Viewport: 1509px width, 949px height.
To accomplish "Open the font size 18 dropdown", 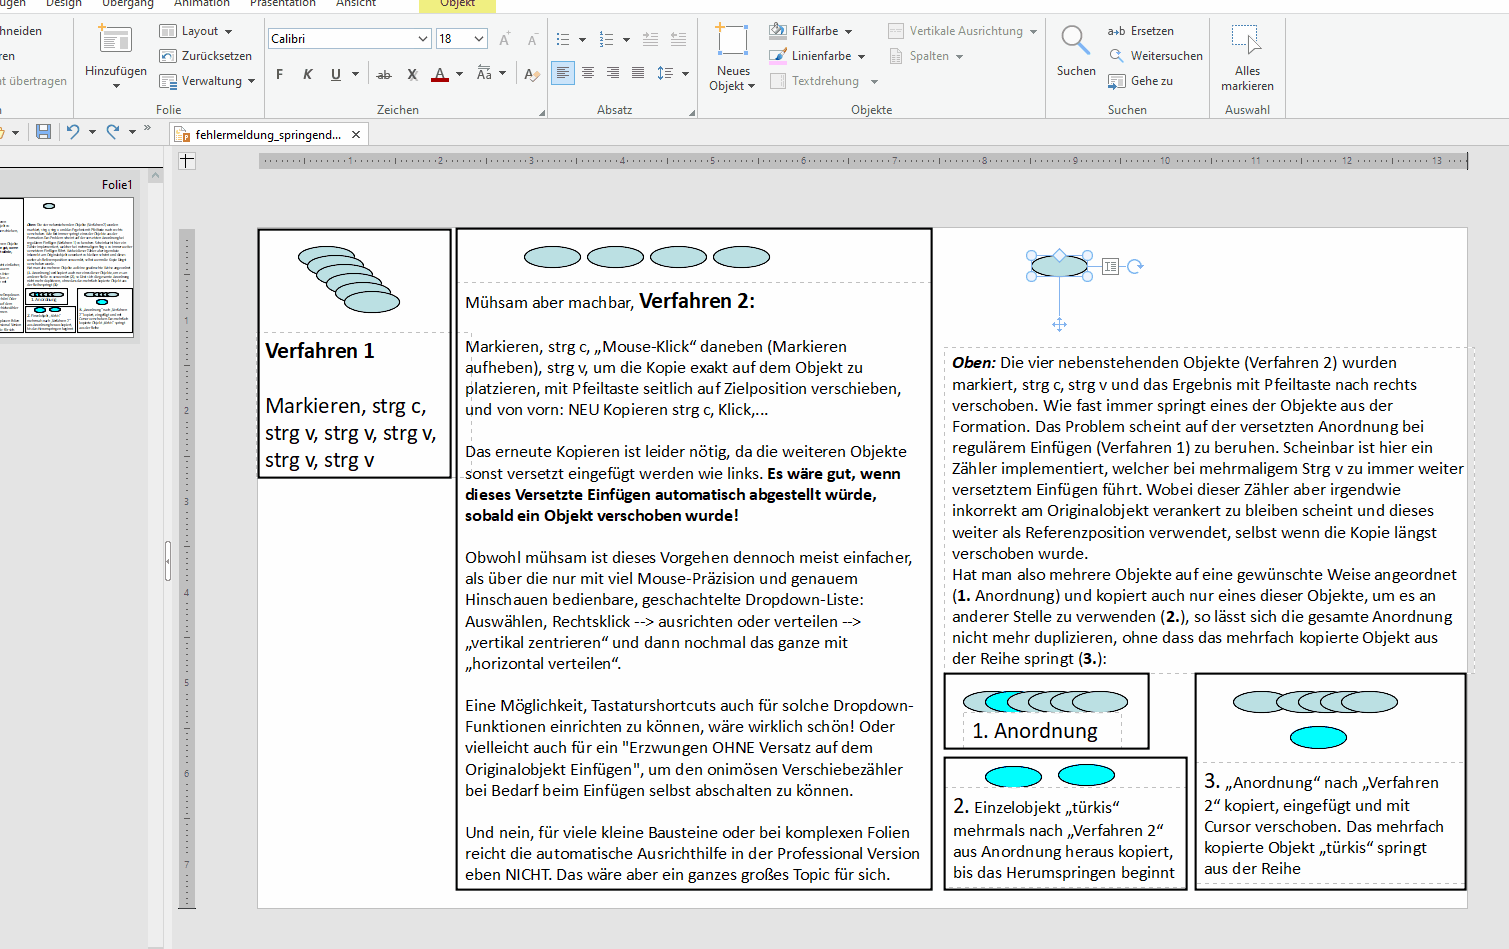I will (x=479, y=39).
